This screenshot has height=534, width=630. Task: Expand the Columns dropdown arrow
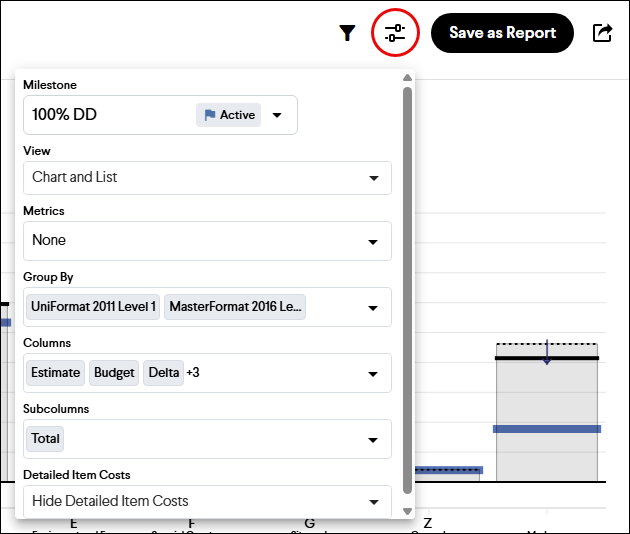[373, 374]
